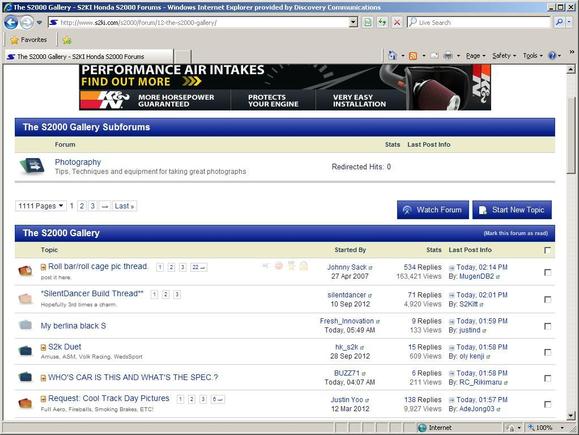Click the Home toolbar icon

[x=392, y=56]
